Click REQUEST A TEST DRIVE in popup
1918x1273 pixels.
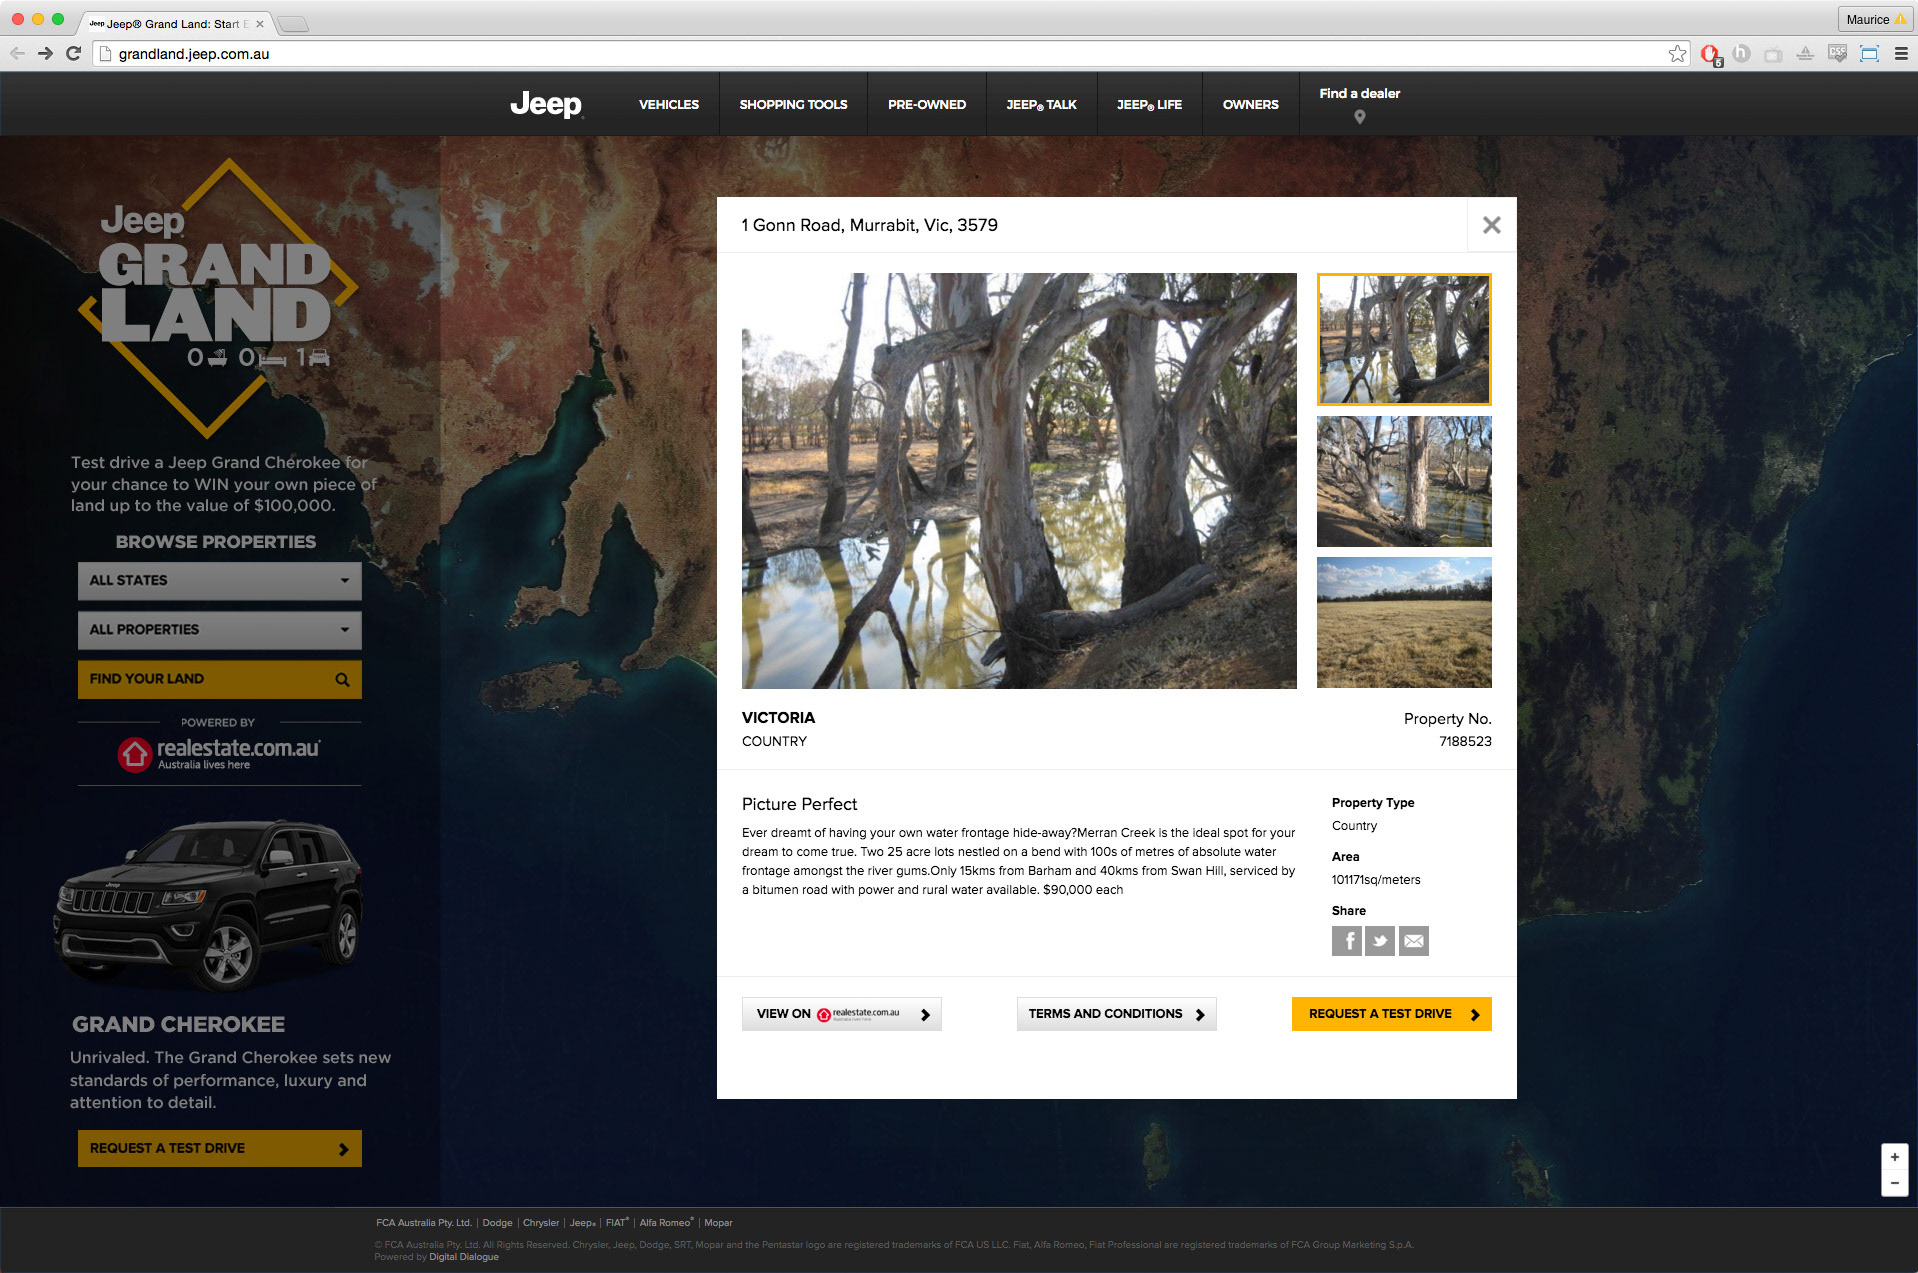tap(1391, 1014)
